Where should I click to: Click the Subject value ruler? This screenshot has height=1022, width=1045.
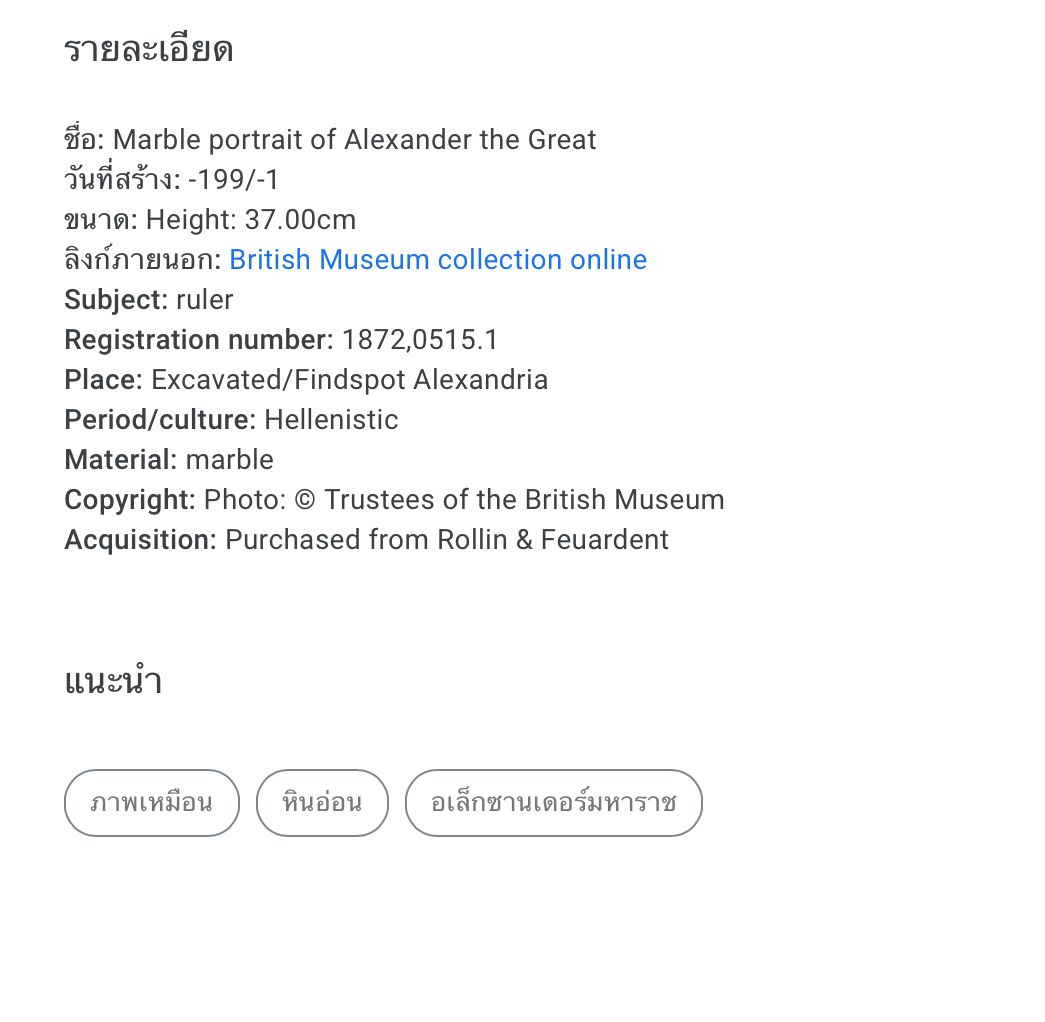tap(205, 300)
